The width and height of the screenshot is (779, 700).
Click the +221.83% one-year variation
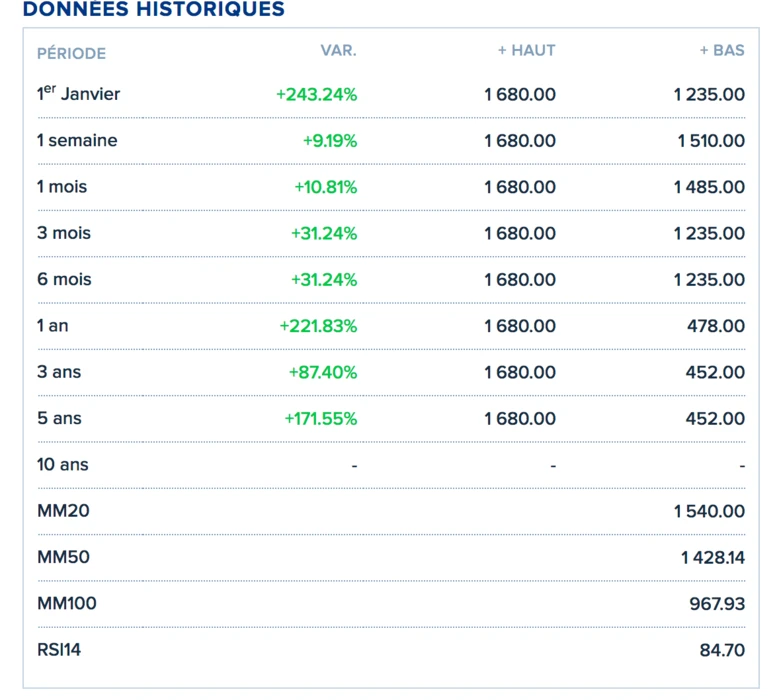[318, 326]
